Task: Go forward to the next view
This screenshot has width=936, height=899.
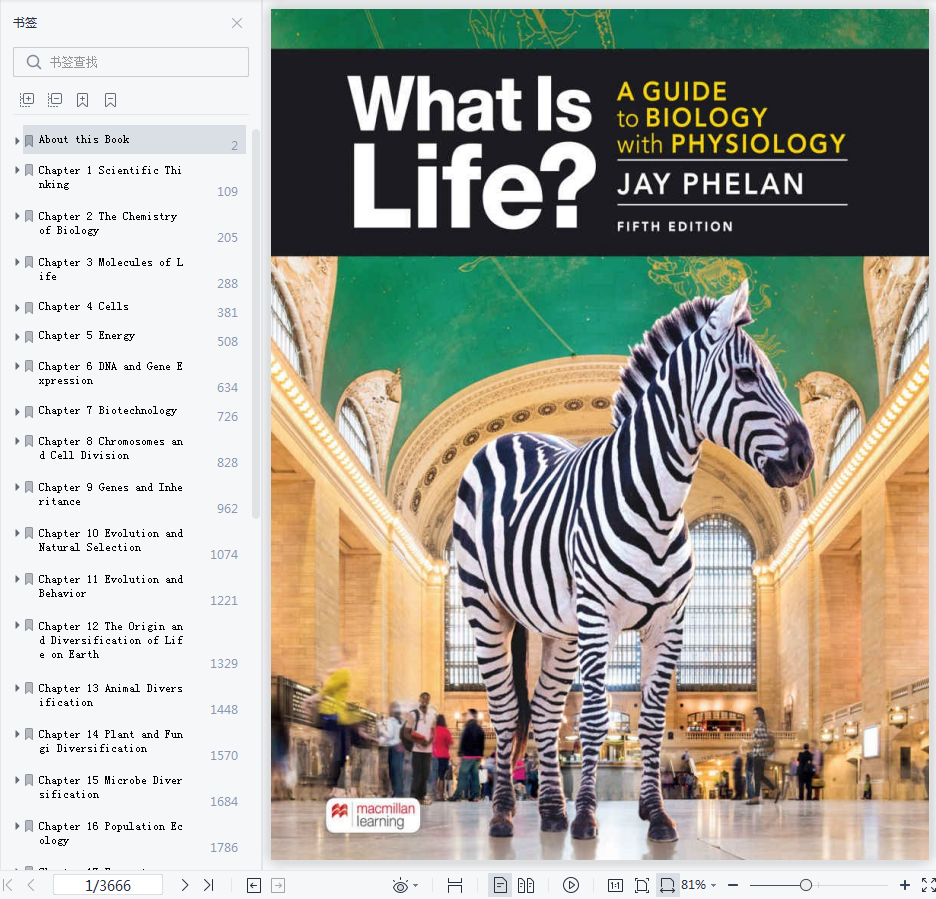Action: 278,885
